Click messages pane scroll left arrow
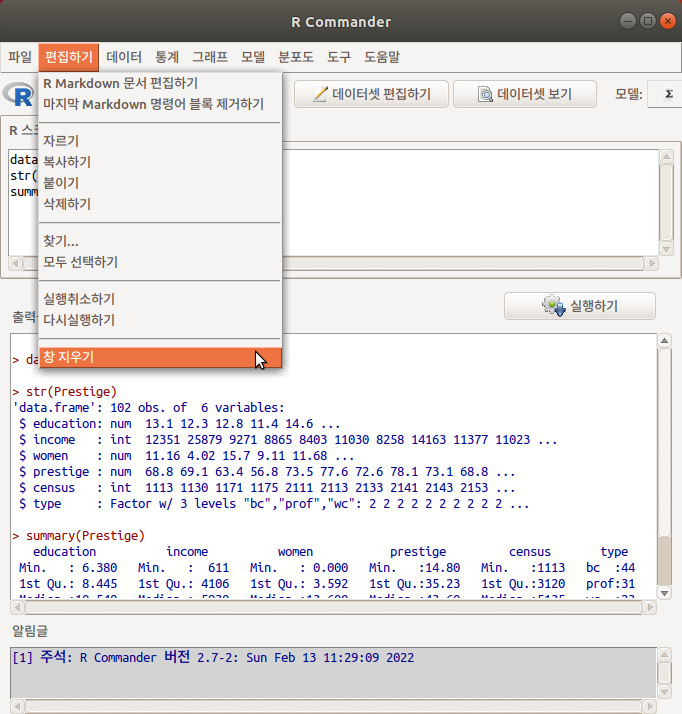The image size is (682, 714). (17, 707)
